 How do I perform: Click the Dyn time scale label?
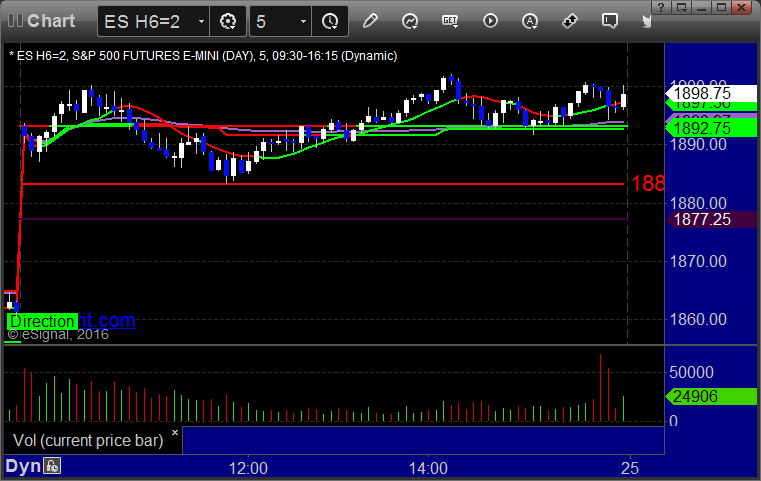(x=23, y=466)
